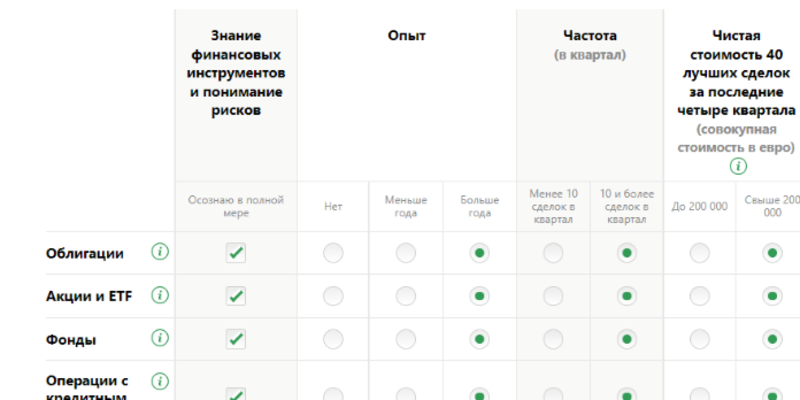Toggle knowledge checkbox for Акции и ETF
The height and width of the screenshot is (400, 800).
click(x=236, y=296)
